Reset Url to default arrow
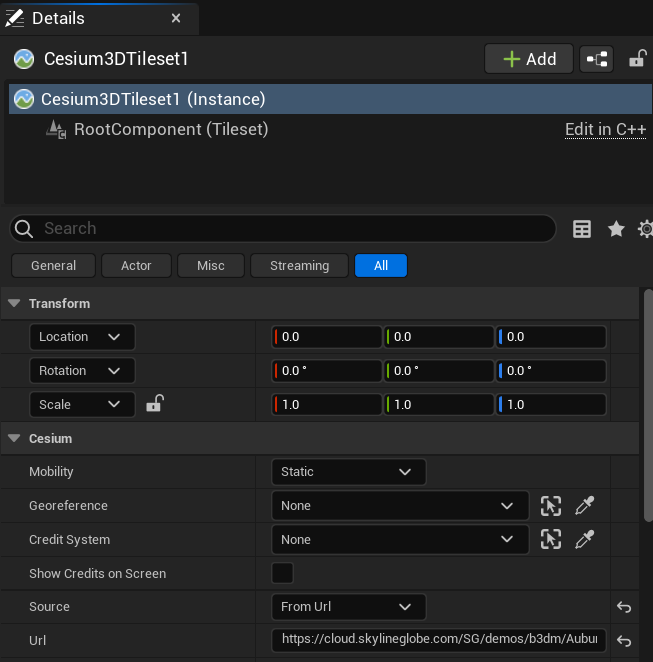 point(624,641)
